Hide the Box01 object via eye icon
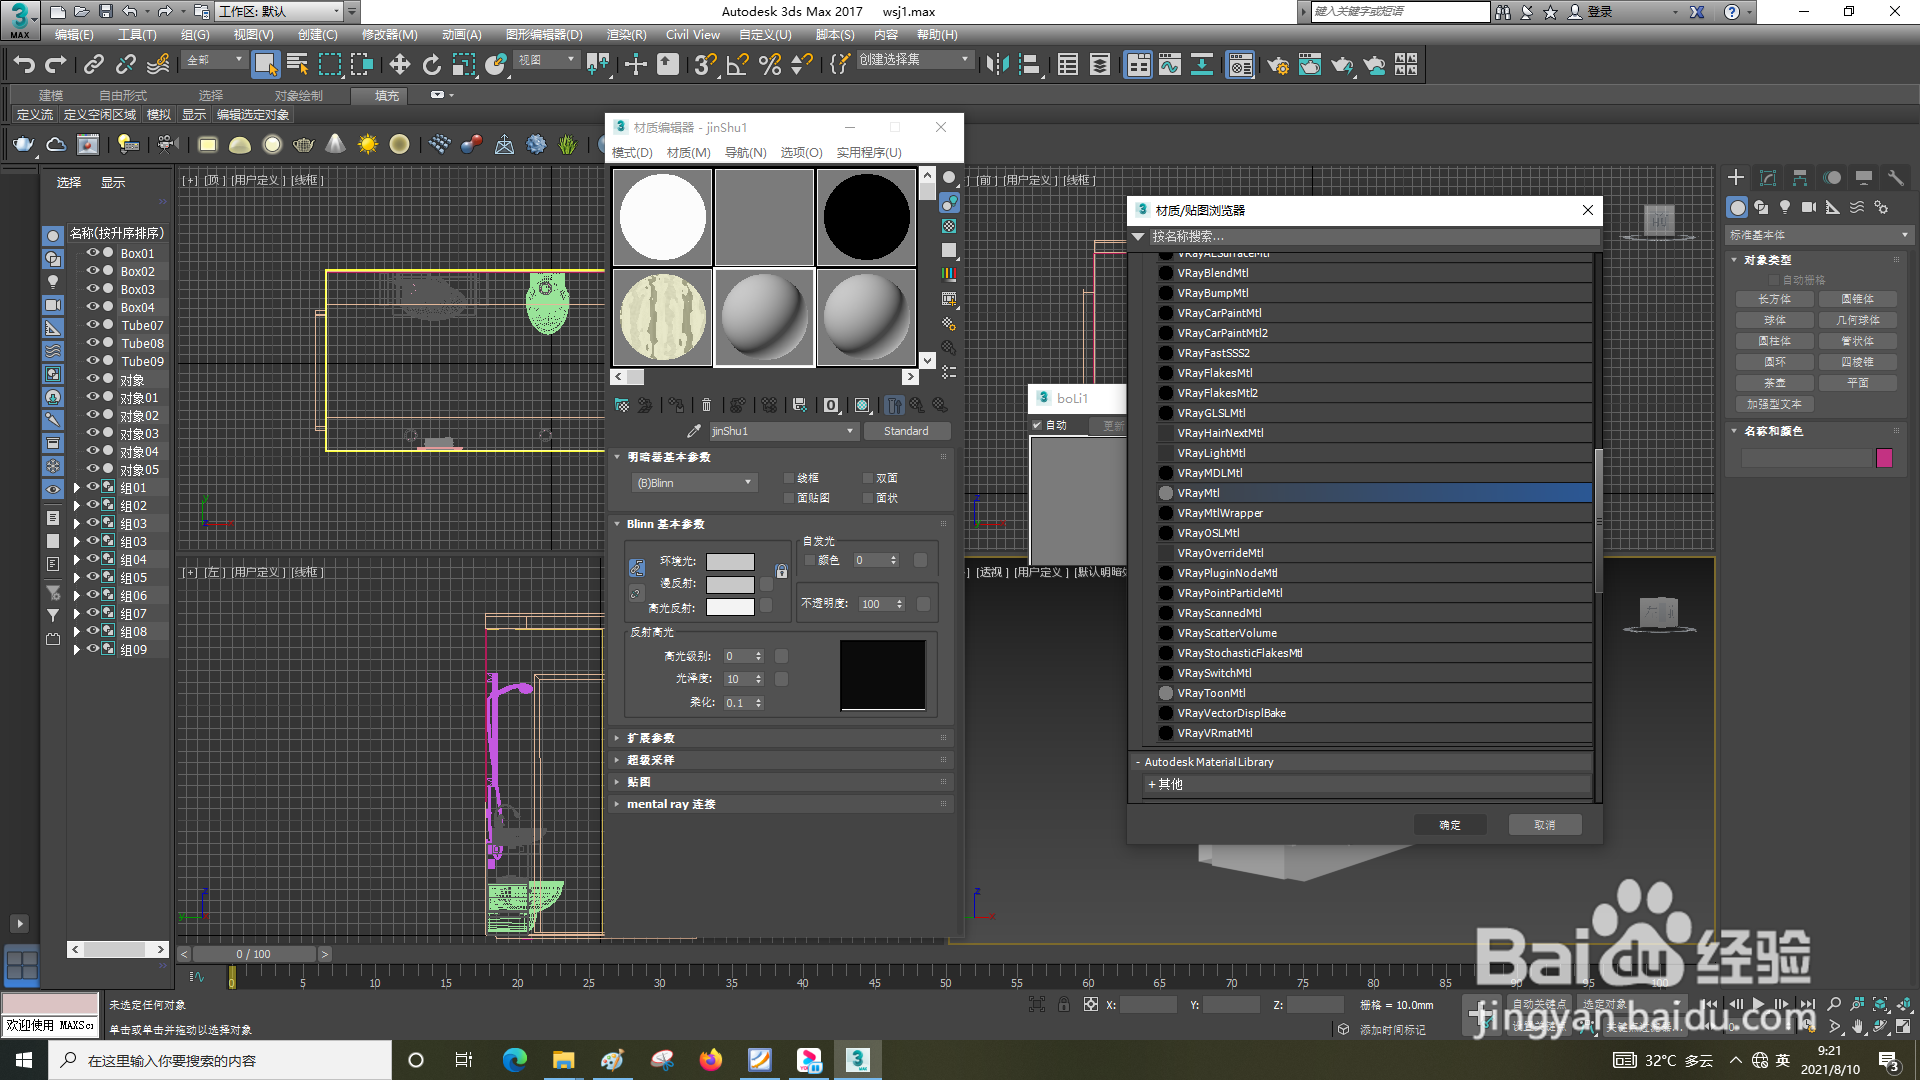The height and width of the screenshot is (1082, 1920). [x=92, y=253]
